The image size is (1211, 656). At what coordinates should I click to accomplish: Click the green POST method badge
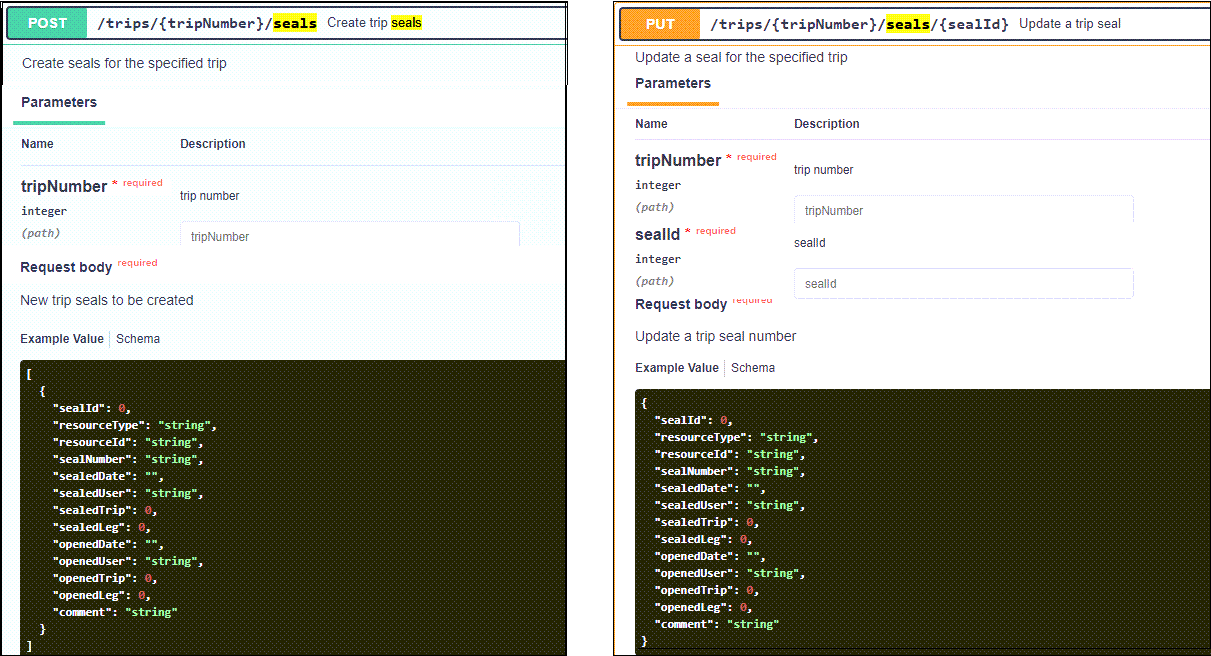(x=48, y=23)
